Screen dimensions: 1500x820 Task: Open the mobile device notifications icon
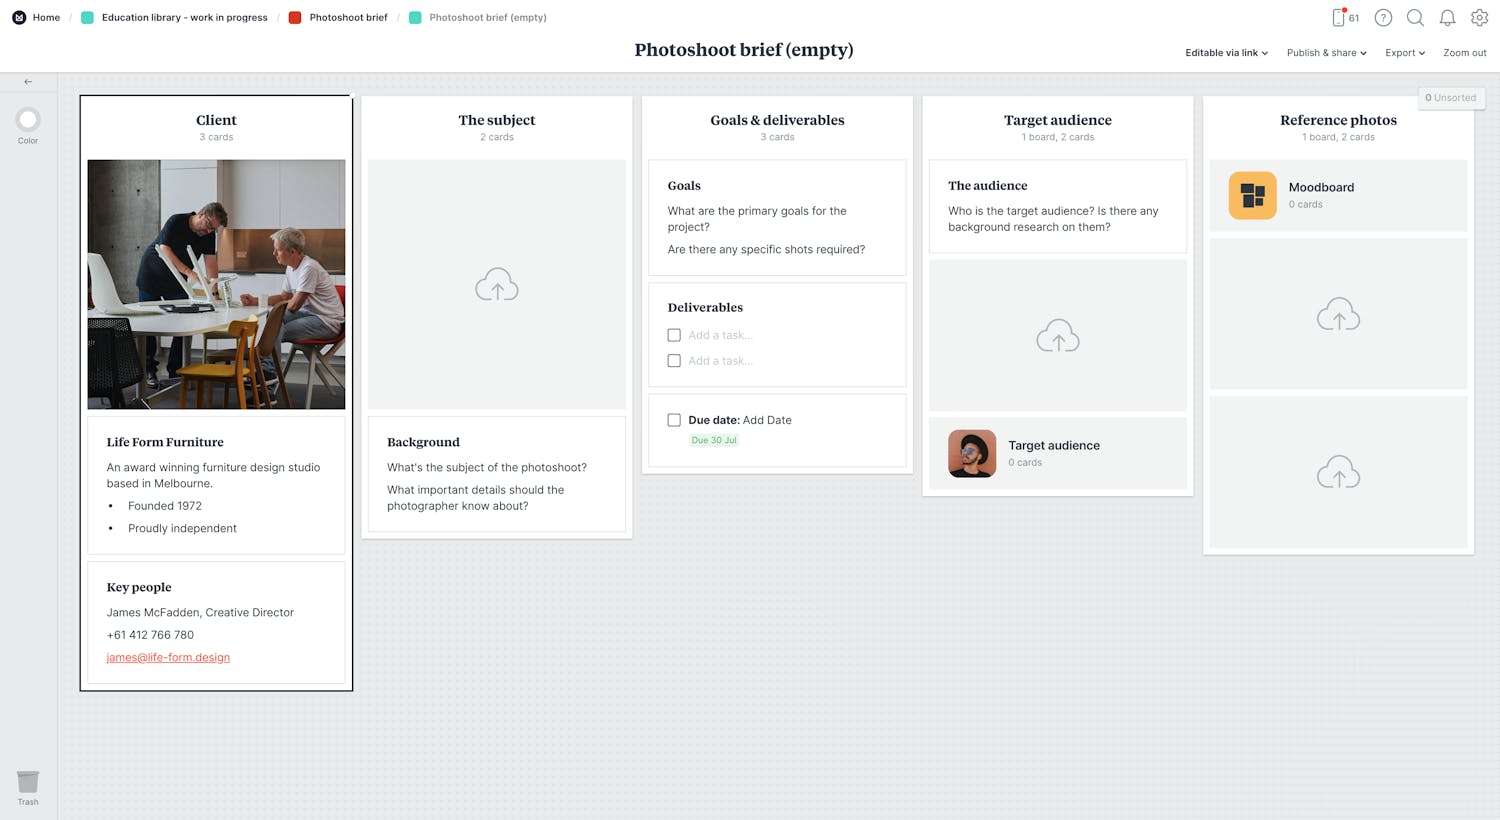pos(1339,17)
